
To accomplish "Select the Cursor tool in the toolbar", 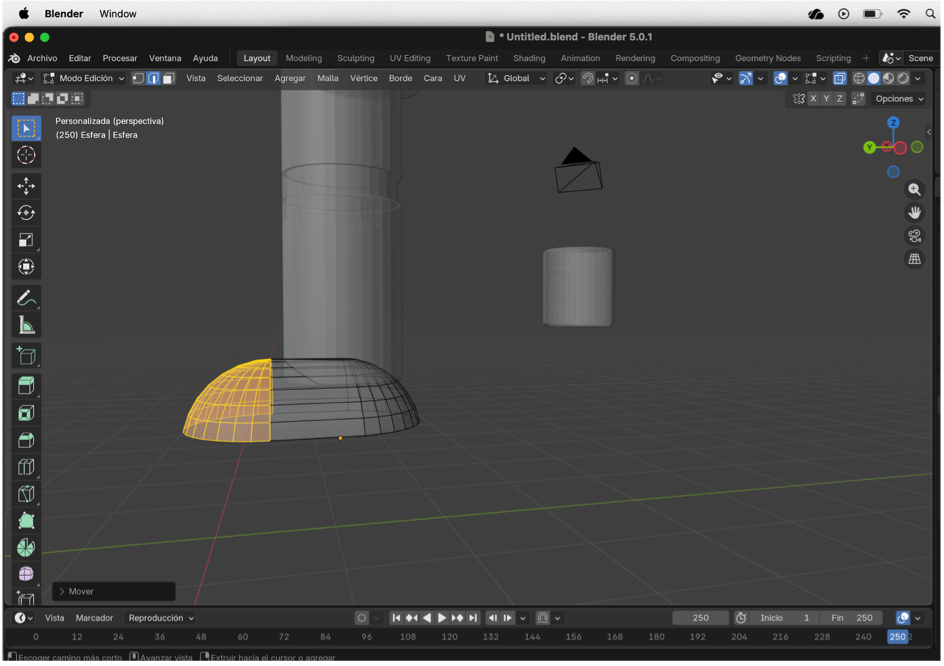I will (26, 155).
